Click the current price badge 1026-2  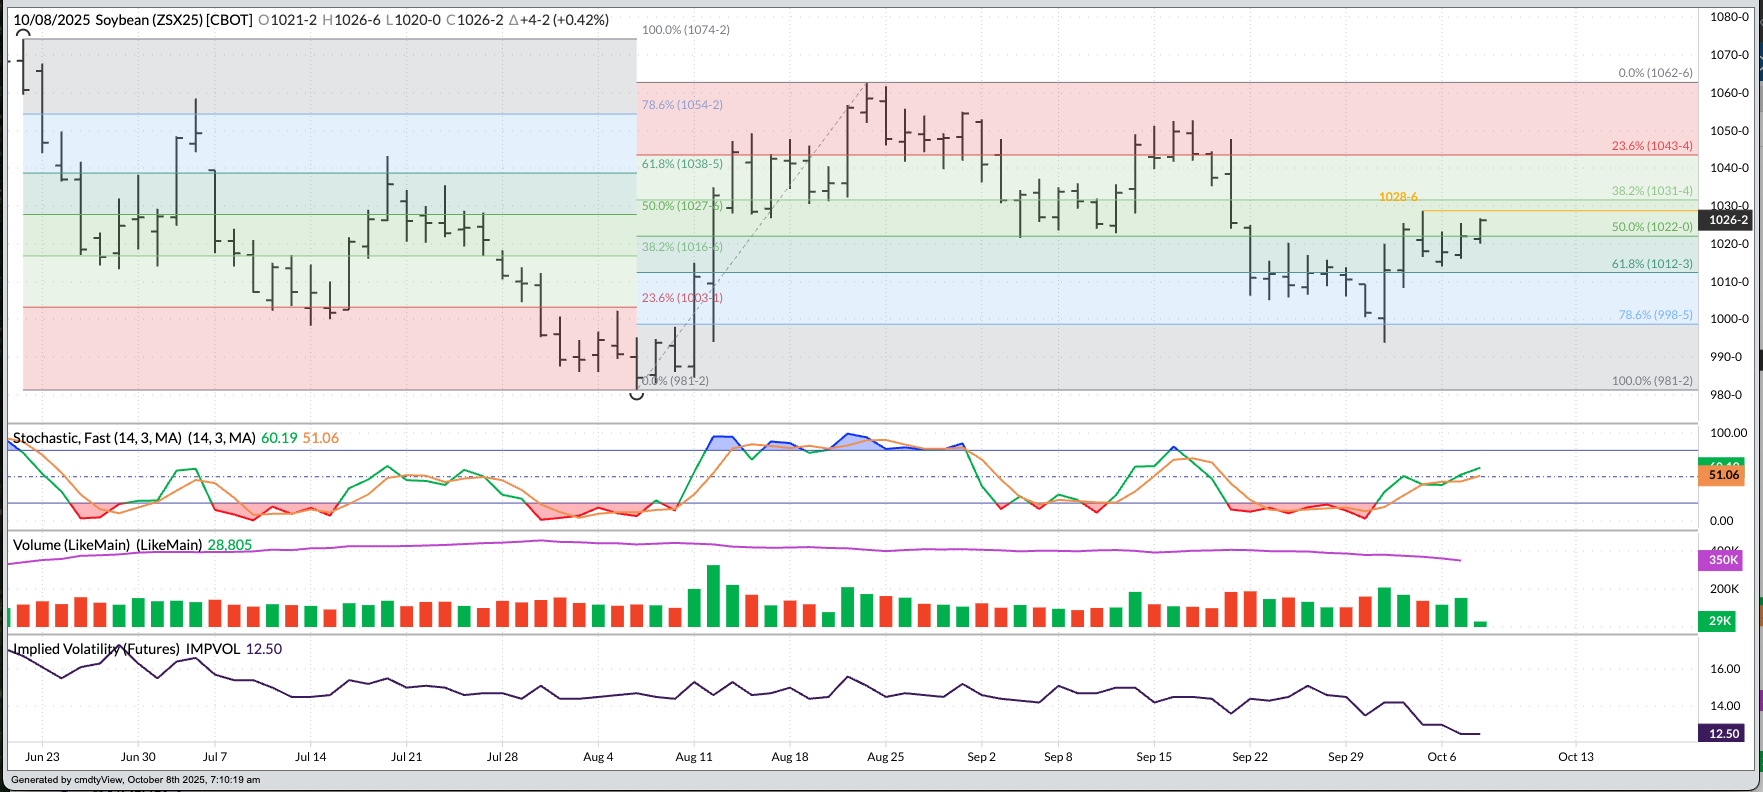1728,220
